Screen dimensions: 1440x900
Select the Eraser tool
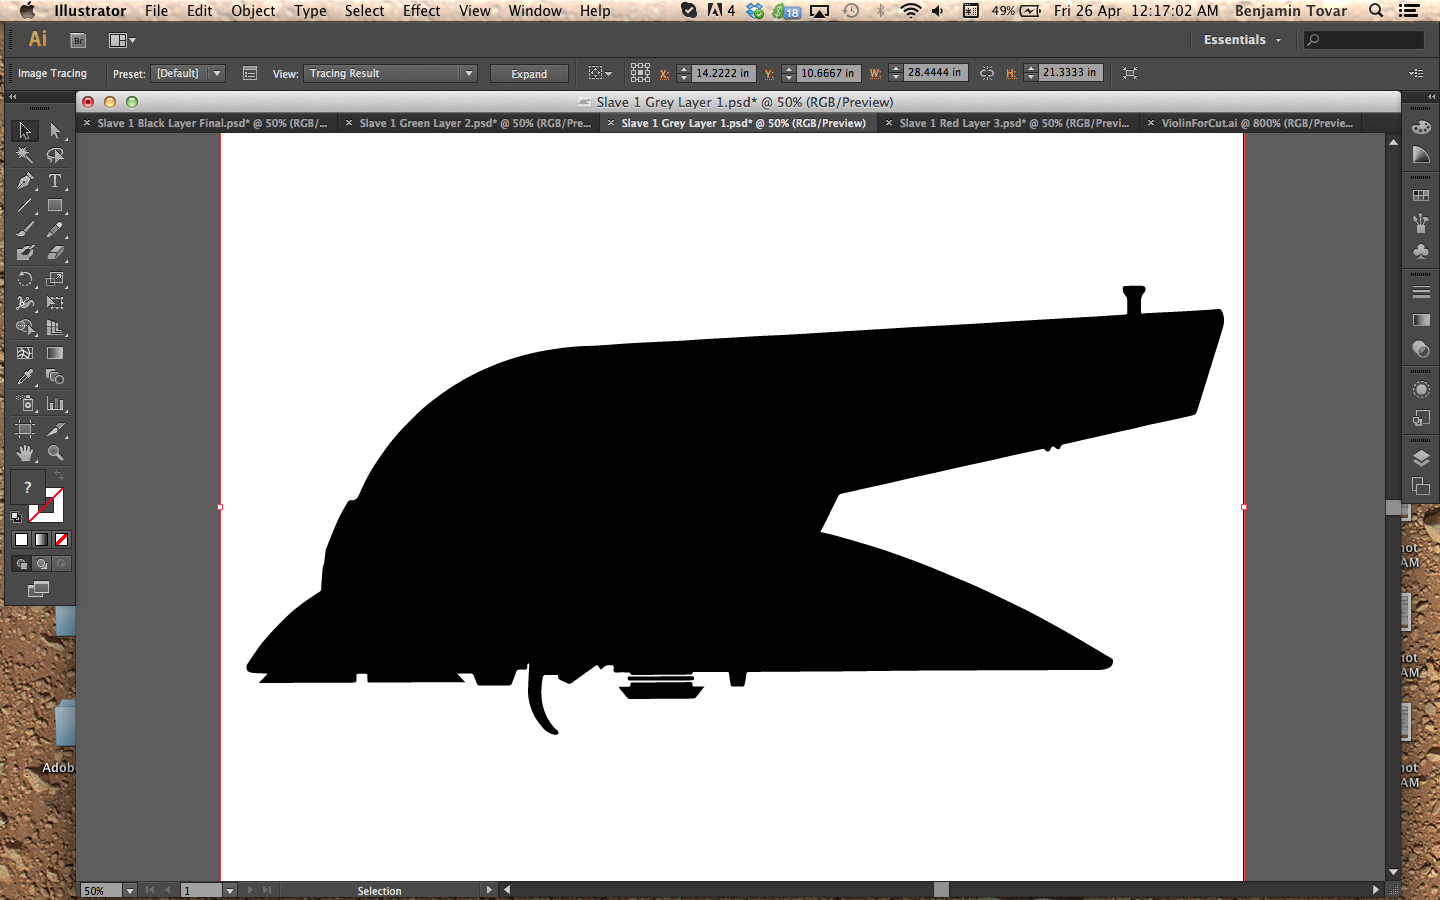click(x=55, y=253)
